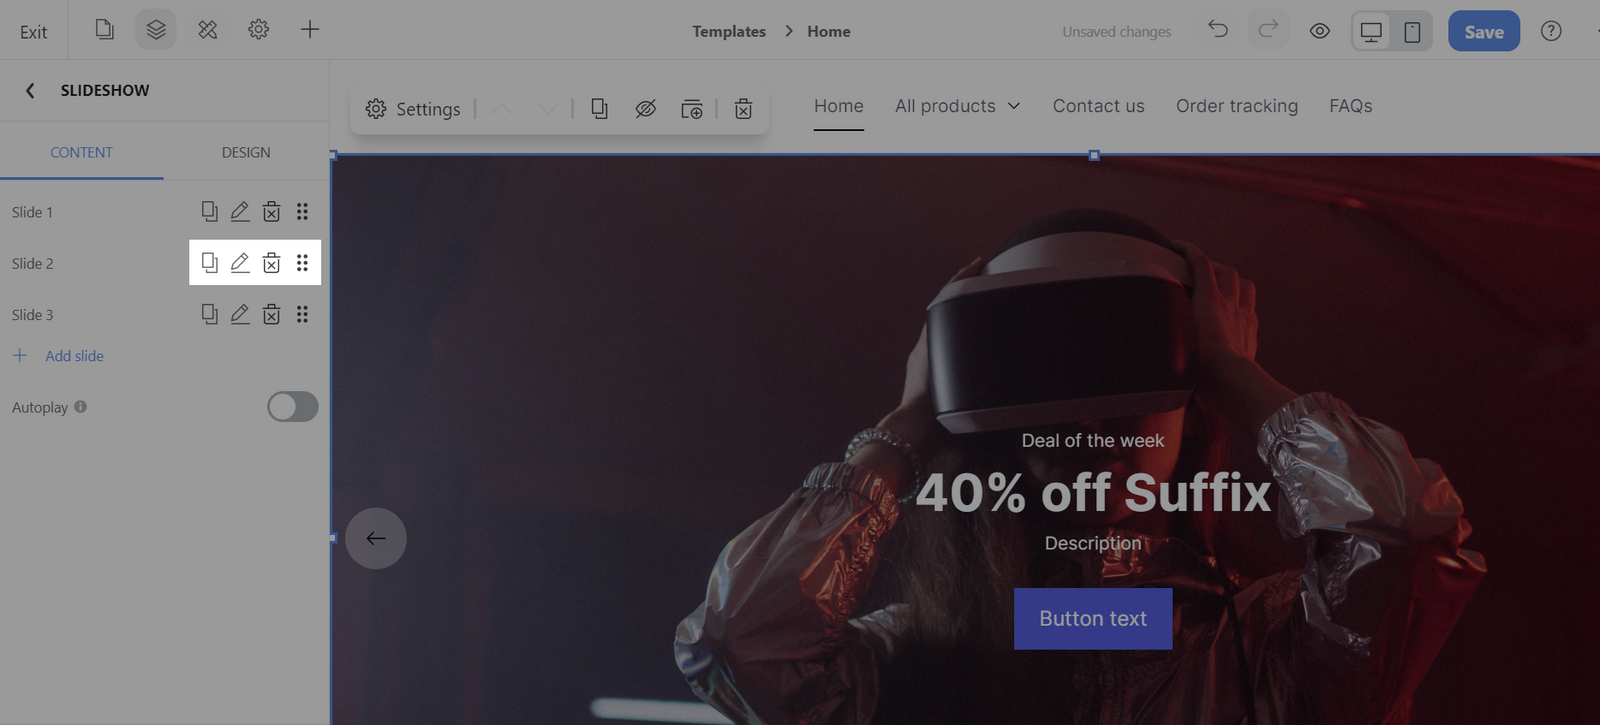Click the drag handle of Slide 2

click(x=302, y=262)
